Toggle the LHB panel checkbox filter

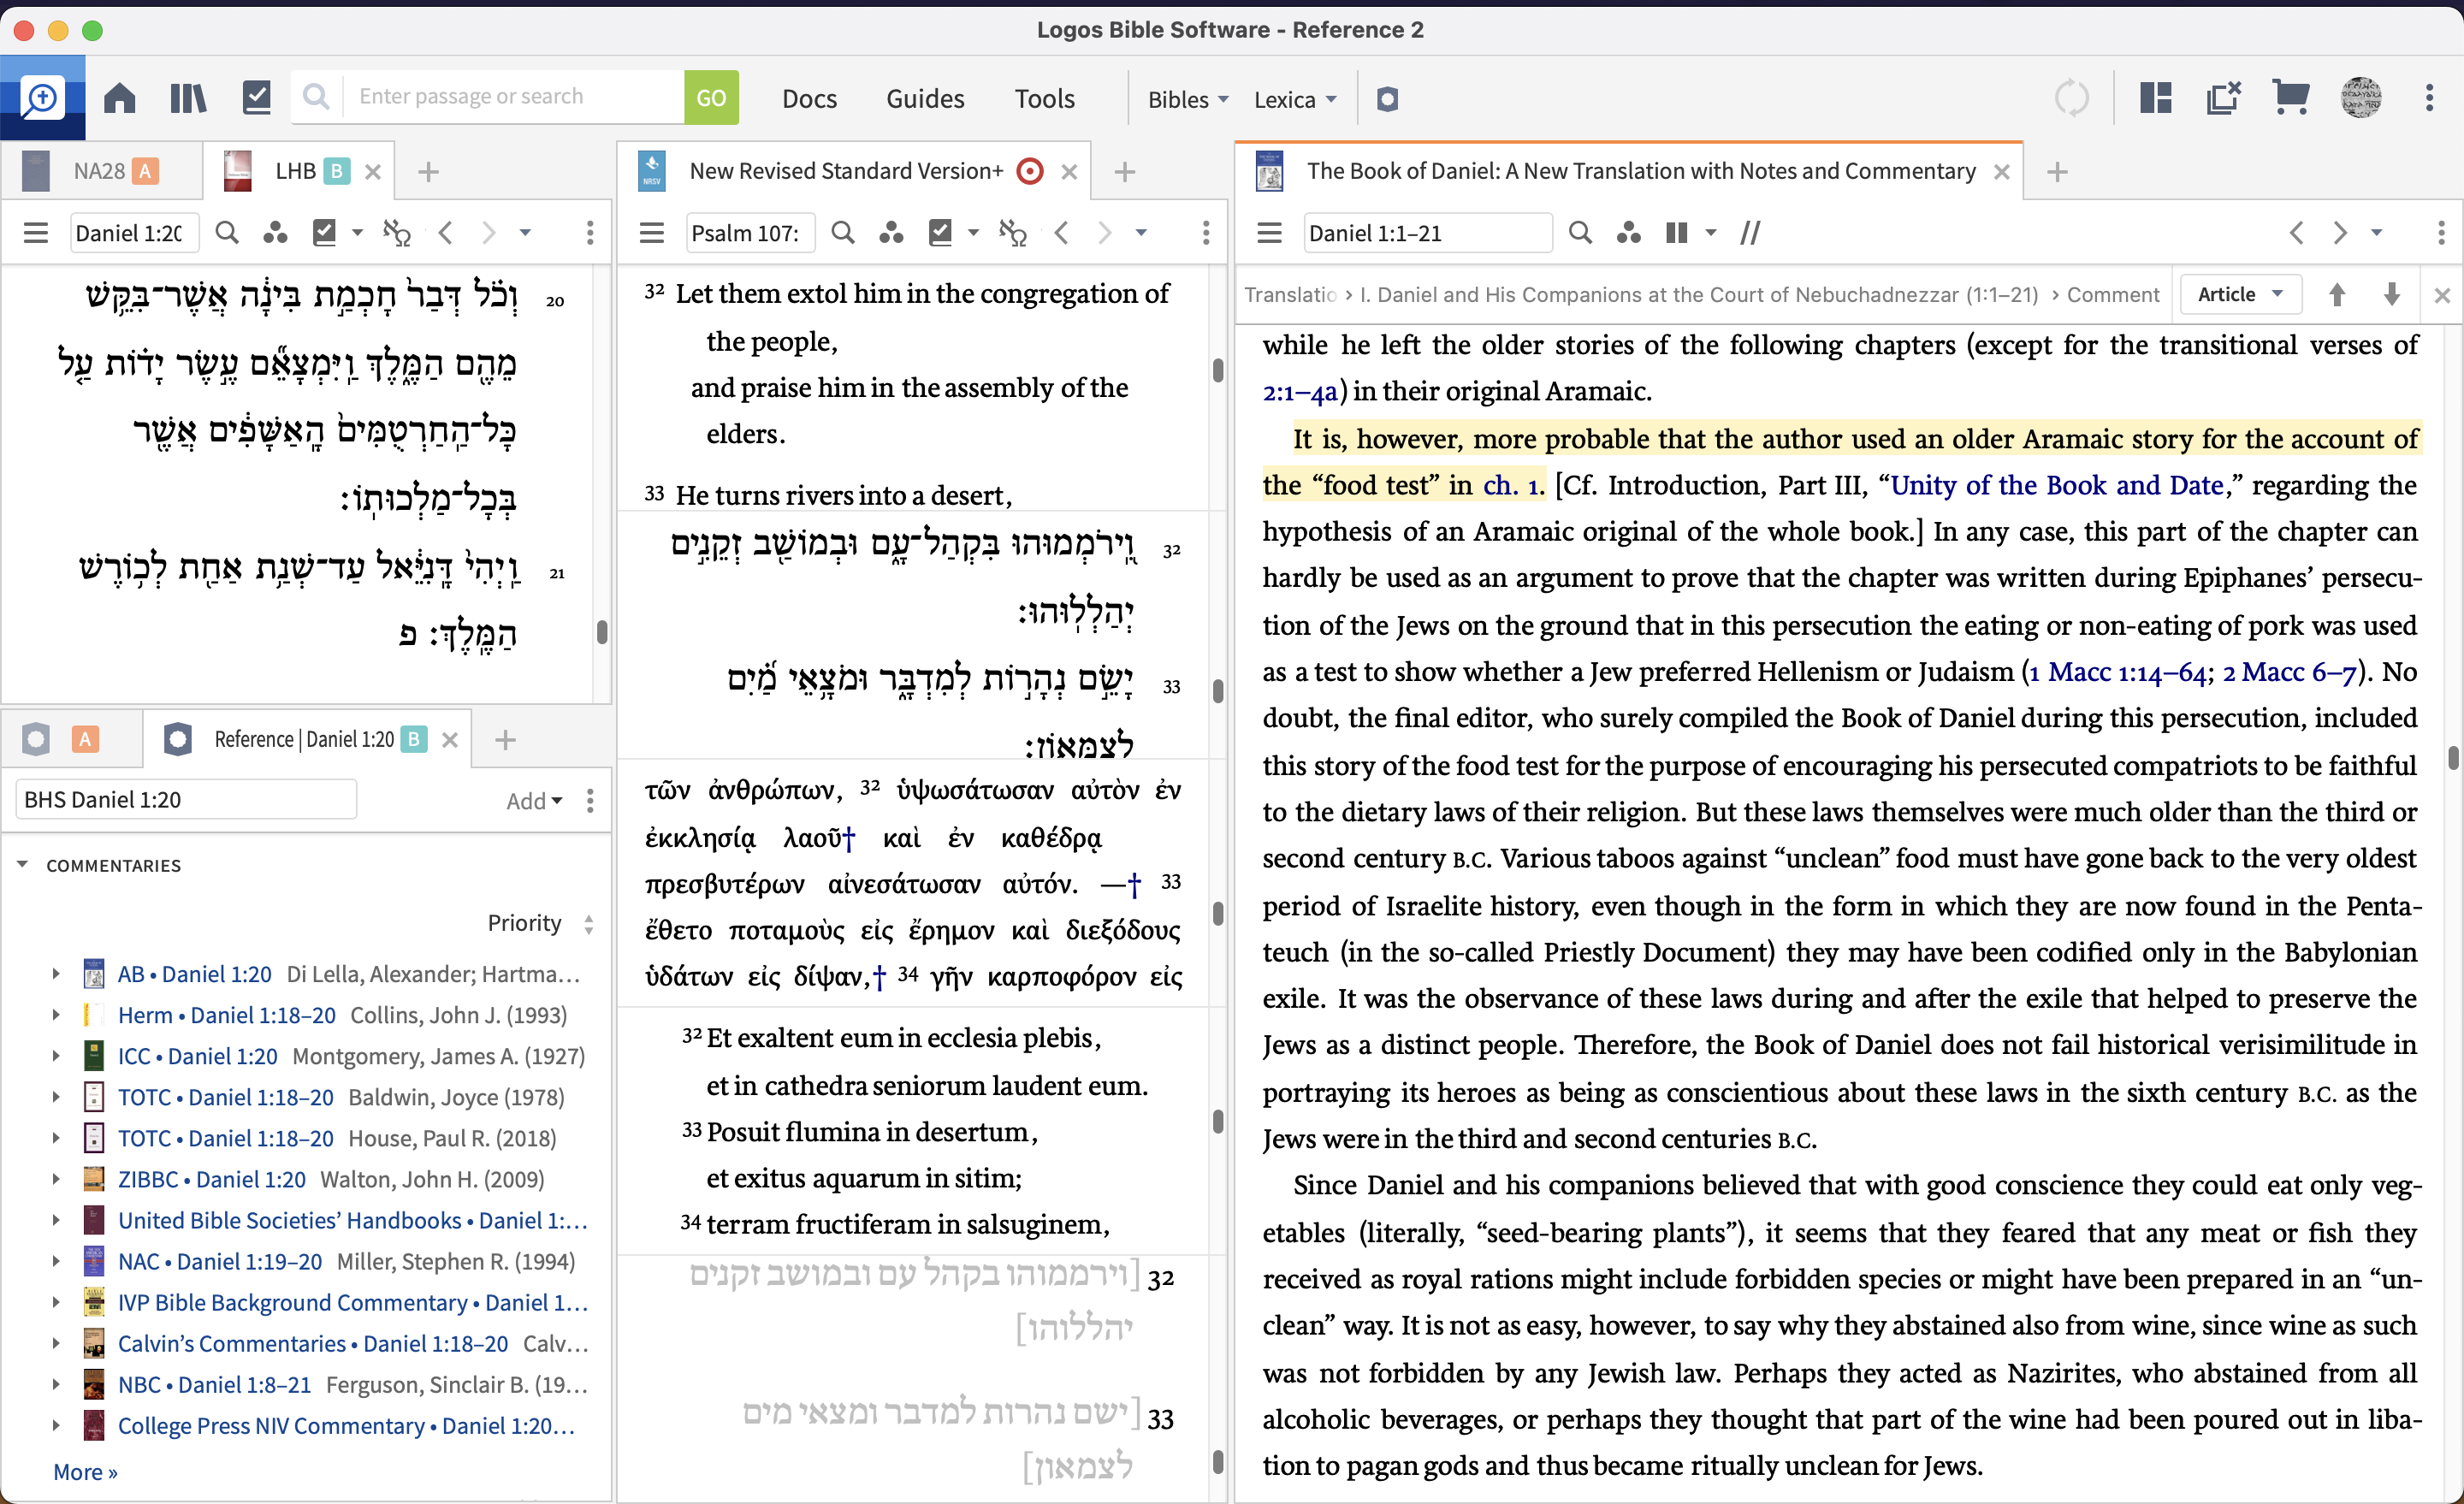[x=324, y=233]
